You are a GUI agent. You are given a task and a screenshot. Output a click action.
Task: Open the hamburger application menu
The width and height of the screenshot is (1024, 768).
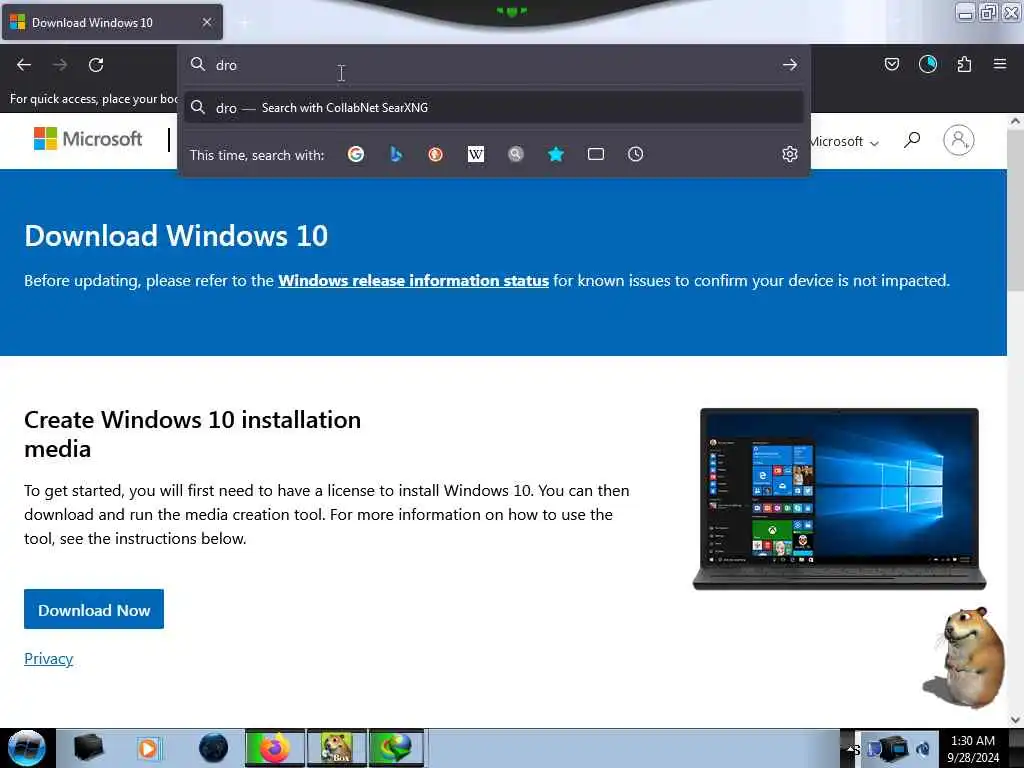point(1000,64)
